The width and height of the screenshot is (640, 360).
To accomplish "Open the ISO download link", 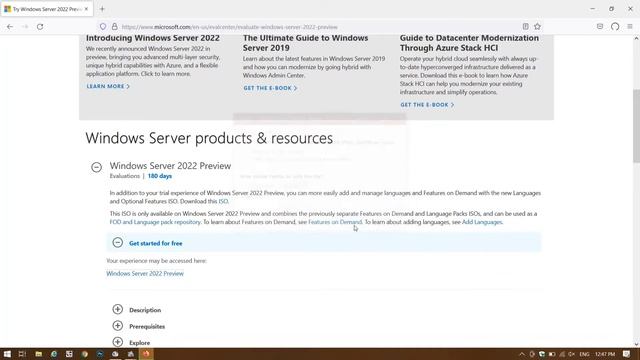I will [223, 201].
